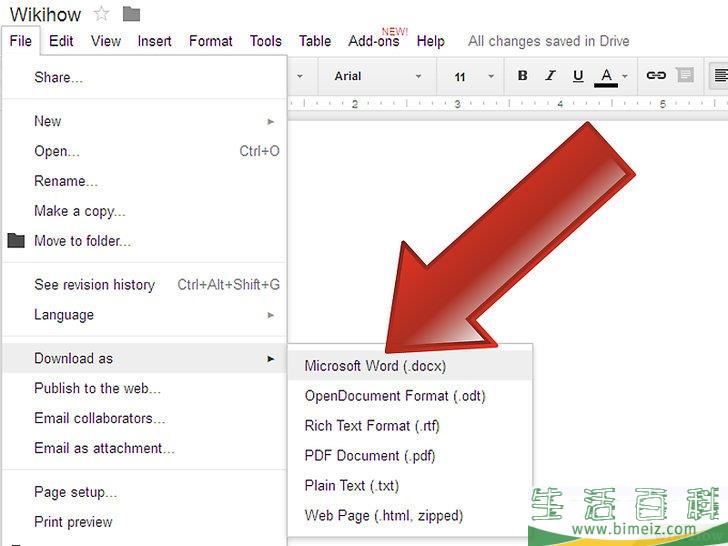Open See revision history

tap(144, 284)
